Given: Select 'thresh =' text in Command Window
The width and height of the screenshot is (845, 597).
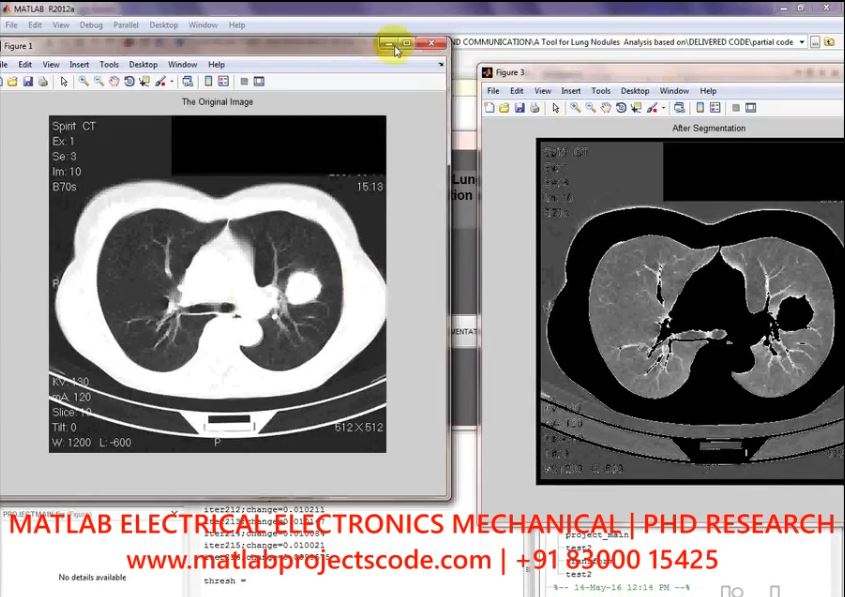Looking at the screenshot, I should [225, 581].
